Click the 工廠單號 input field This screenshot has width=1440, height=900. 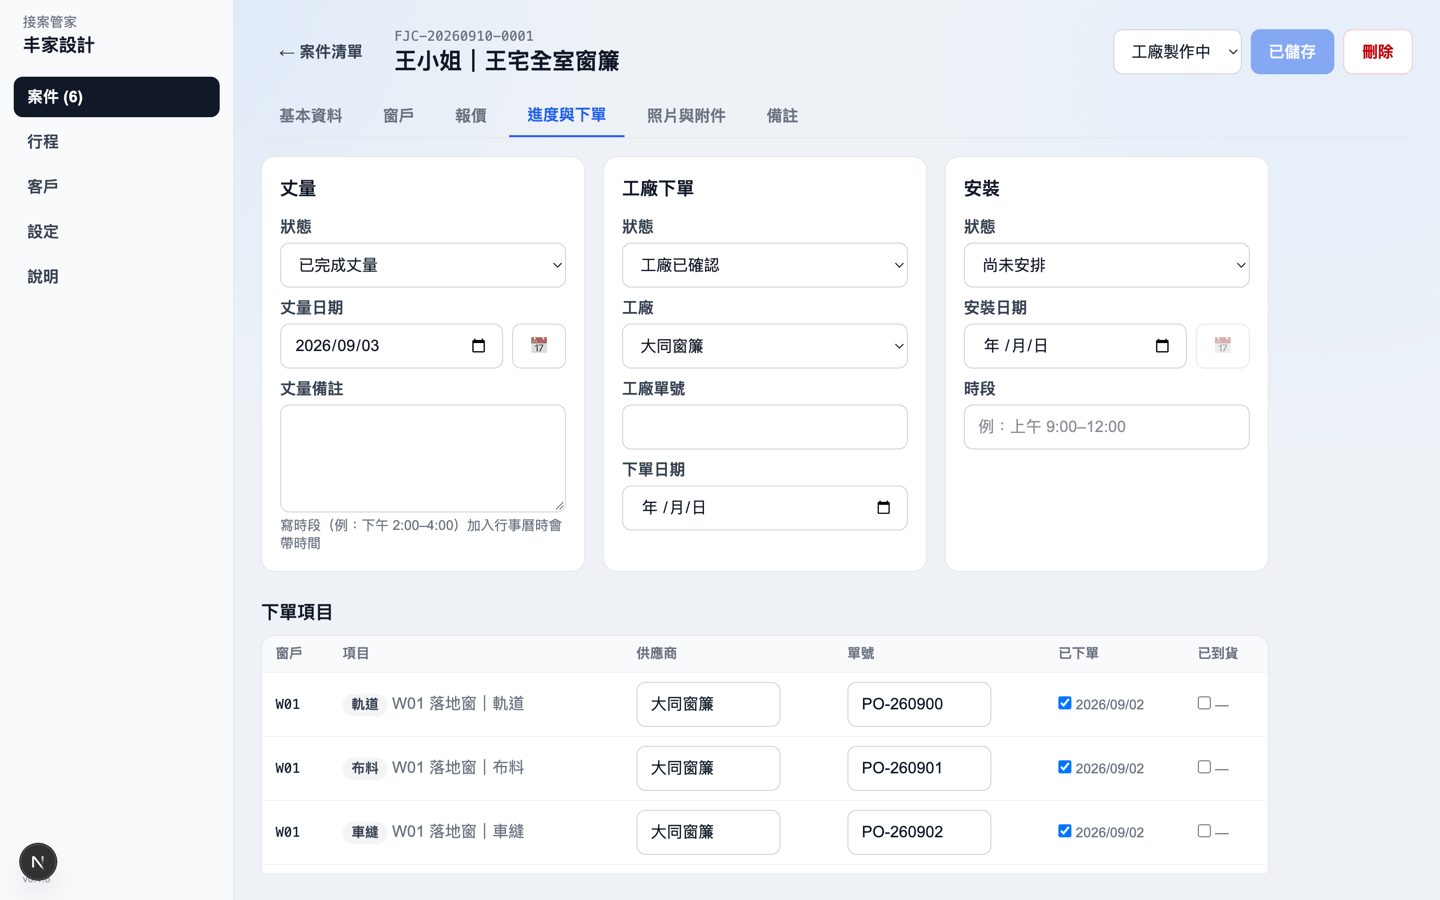click(765, 427)
